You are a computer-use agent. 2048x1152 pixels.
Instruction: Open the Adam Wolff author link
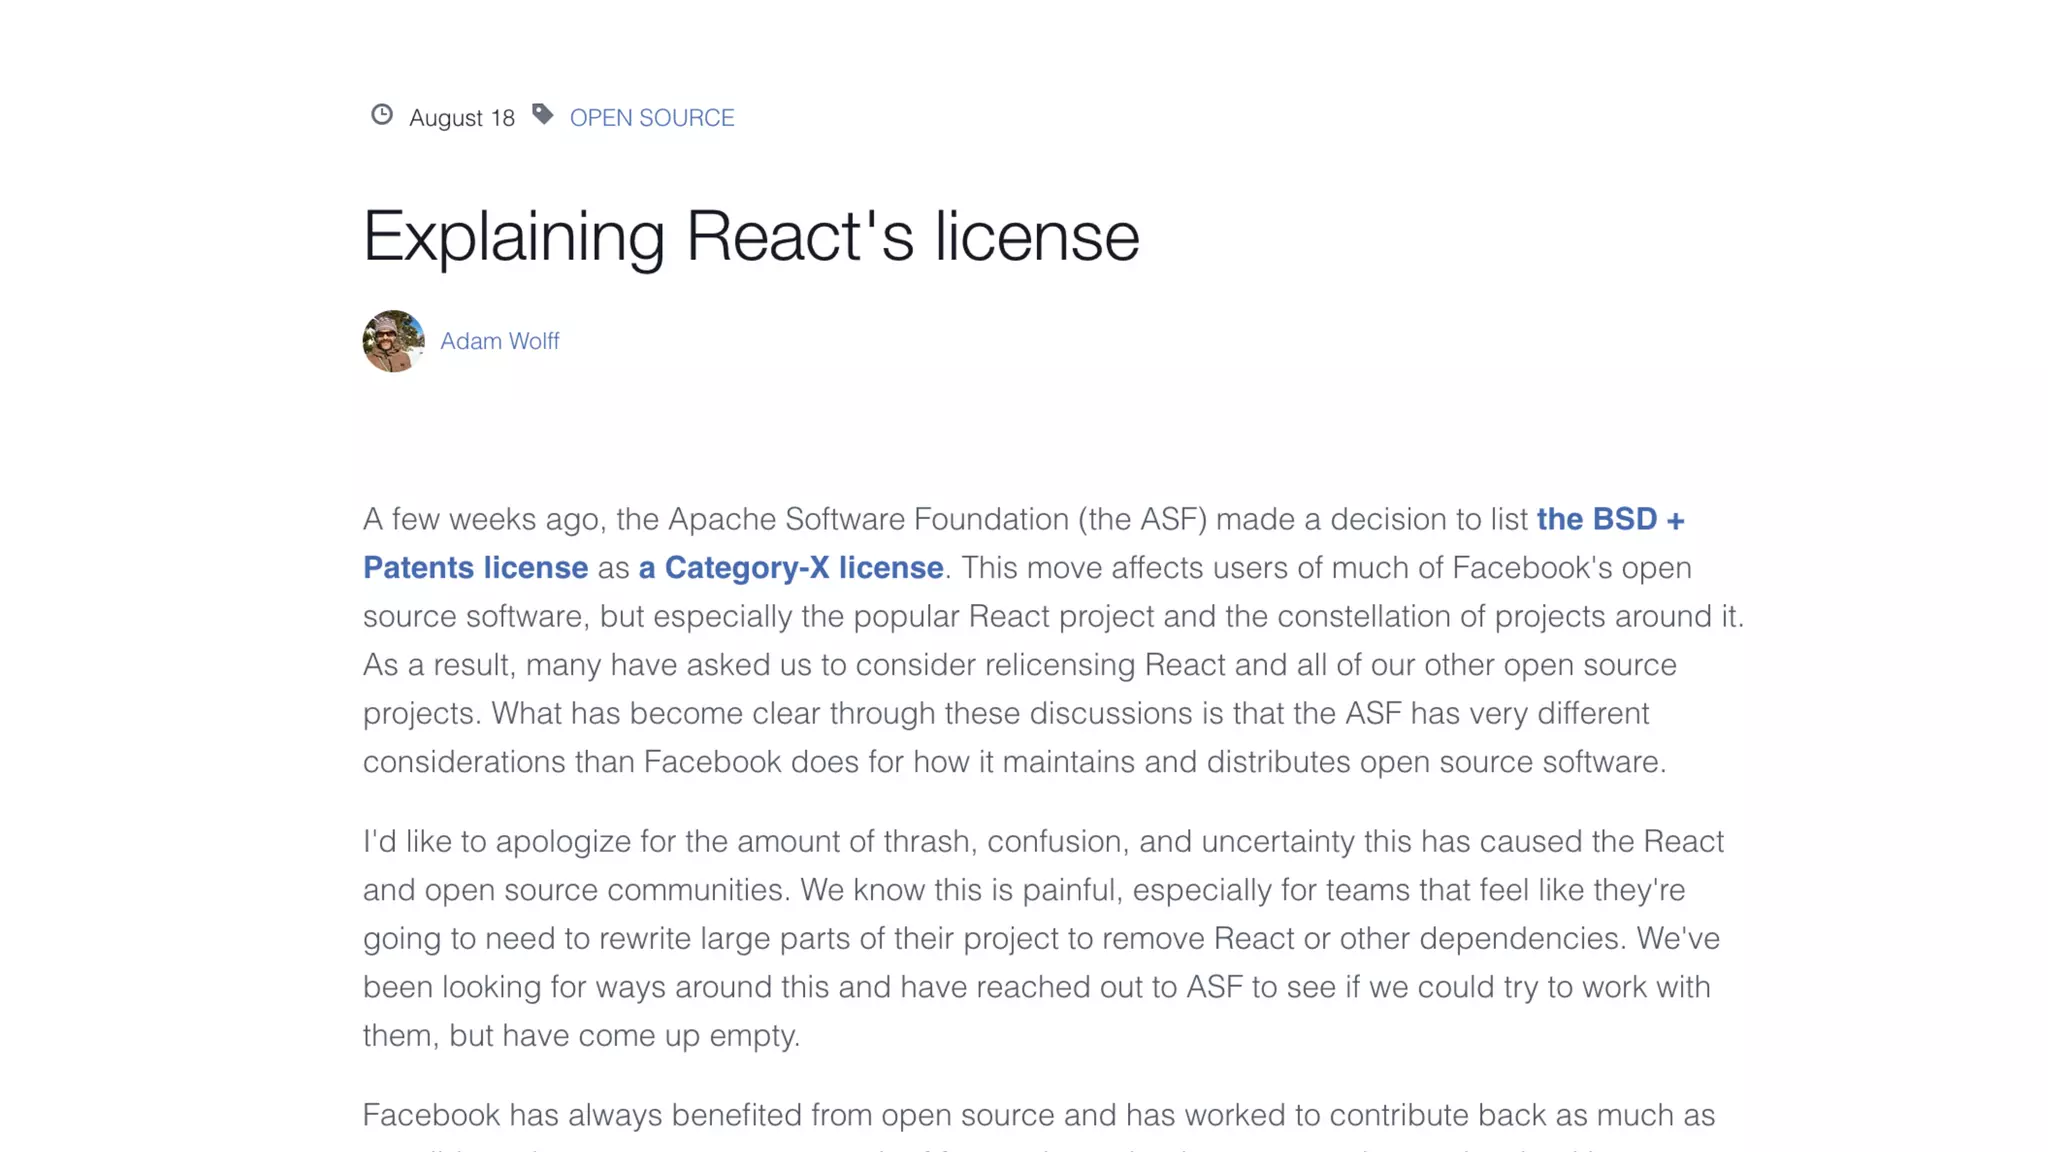click(x=499, y=341)
